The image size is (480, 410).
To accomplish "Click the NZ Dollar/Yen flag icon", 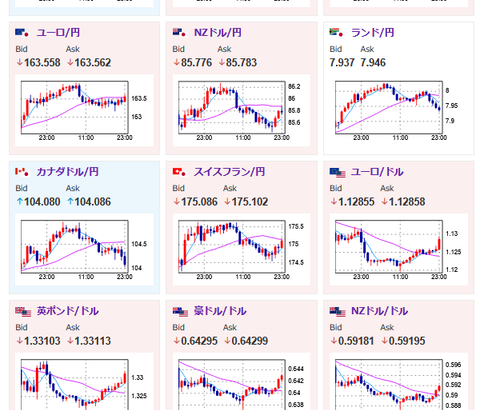I will (x=179, y=33).
